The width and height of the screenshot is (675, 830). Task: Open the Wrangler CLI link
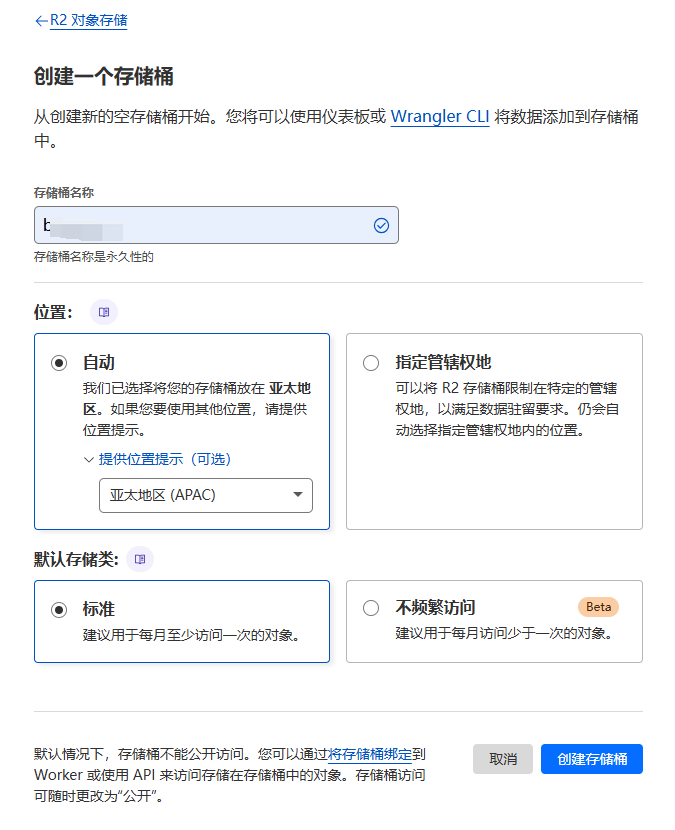tap(440, 116)
